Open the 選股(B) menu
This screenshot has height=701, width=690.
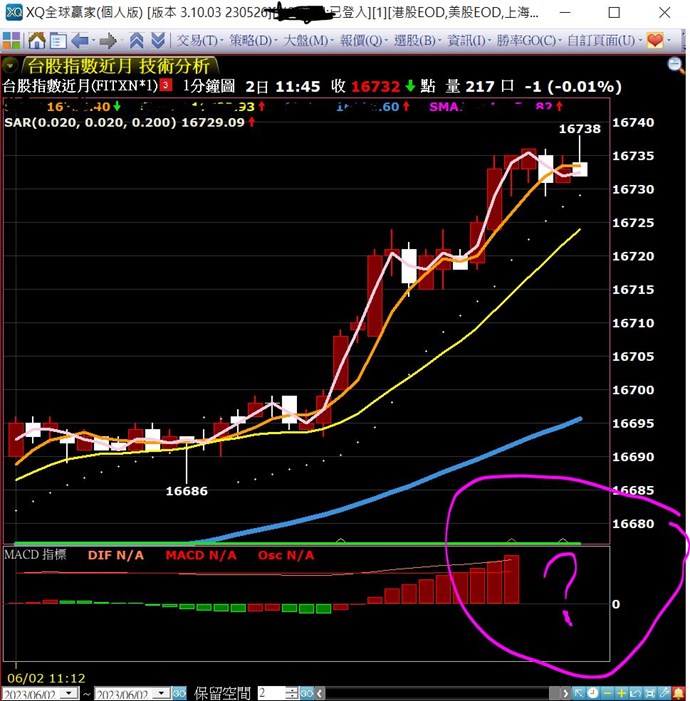(414, 41)
